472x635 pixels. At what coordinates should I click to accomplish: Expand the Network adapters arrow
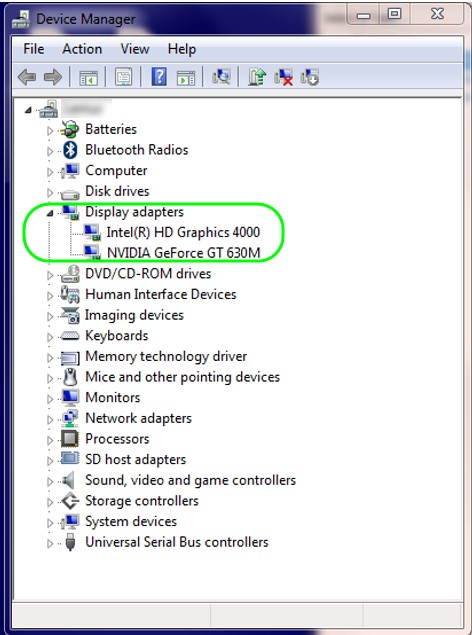(50, 419)
